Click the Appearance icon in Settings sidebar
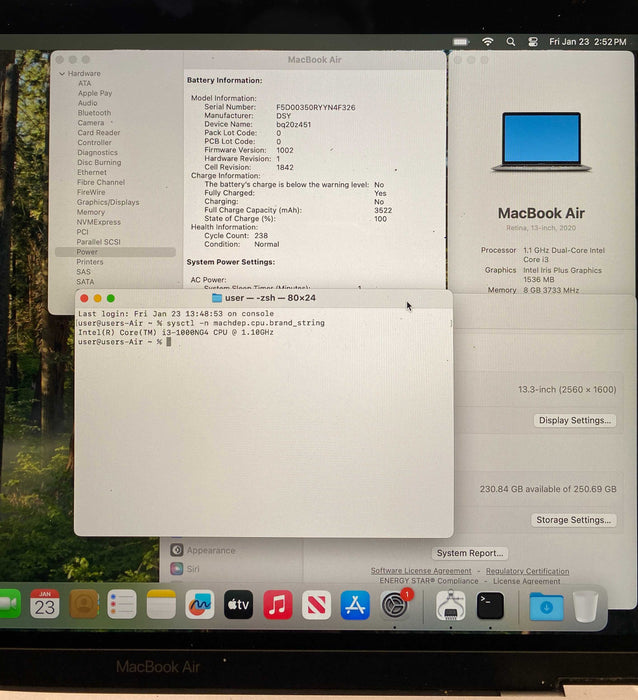Viewport: 638px width, 700px height. click(177, 550)
